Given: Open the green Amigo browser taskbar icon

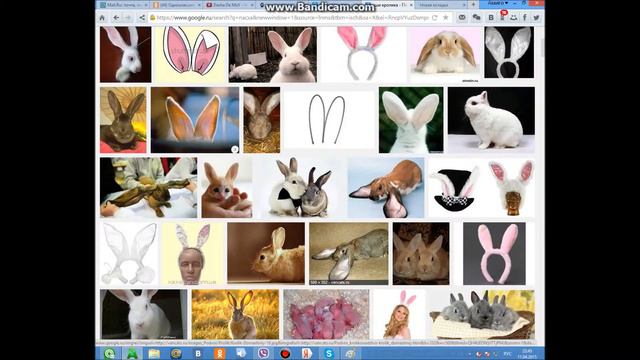Looking at the screenshot, I should pyautogui.click(x=132, y=353).
